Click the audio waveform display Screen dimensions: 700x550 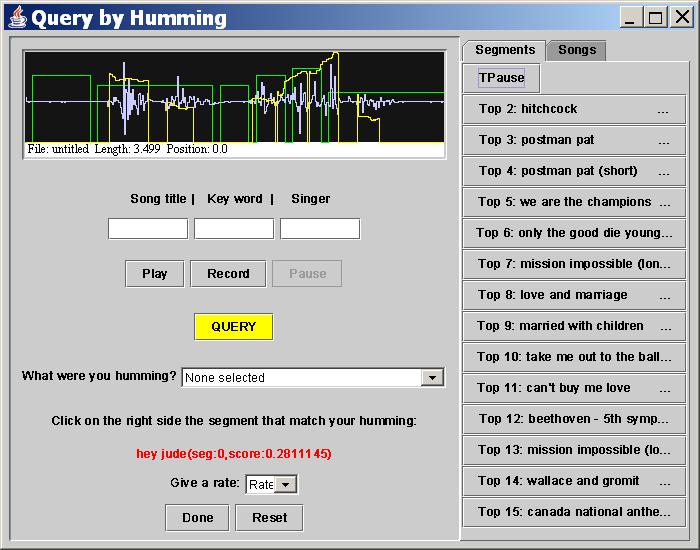coord(234,98)
